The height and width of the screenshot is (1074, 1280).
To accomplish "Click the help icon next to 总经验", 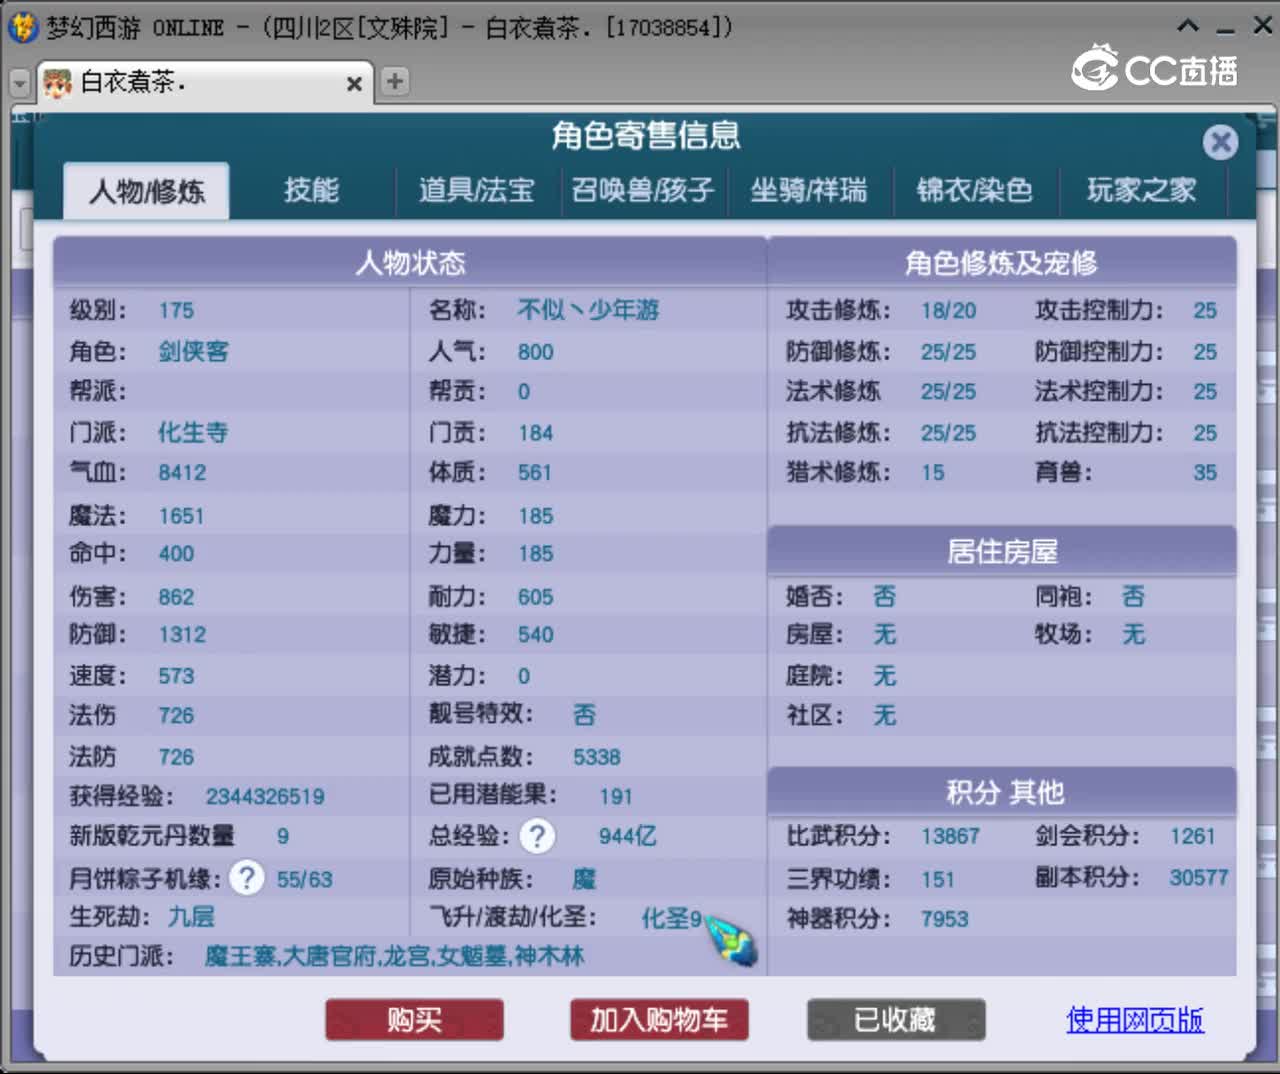I will (537, 836).
